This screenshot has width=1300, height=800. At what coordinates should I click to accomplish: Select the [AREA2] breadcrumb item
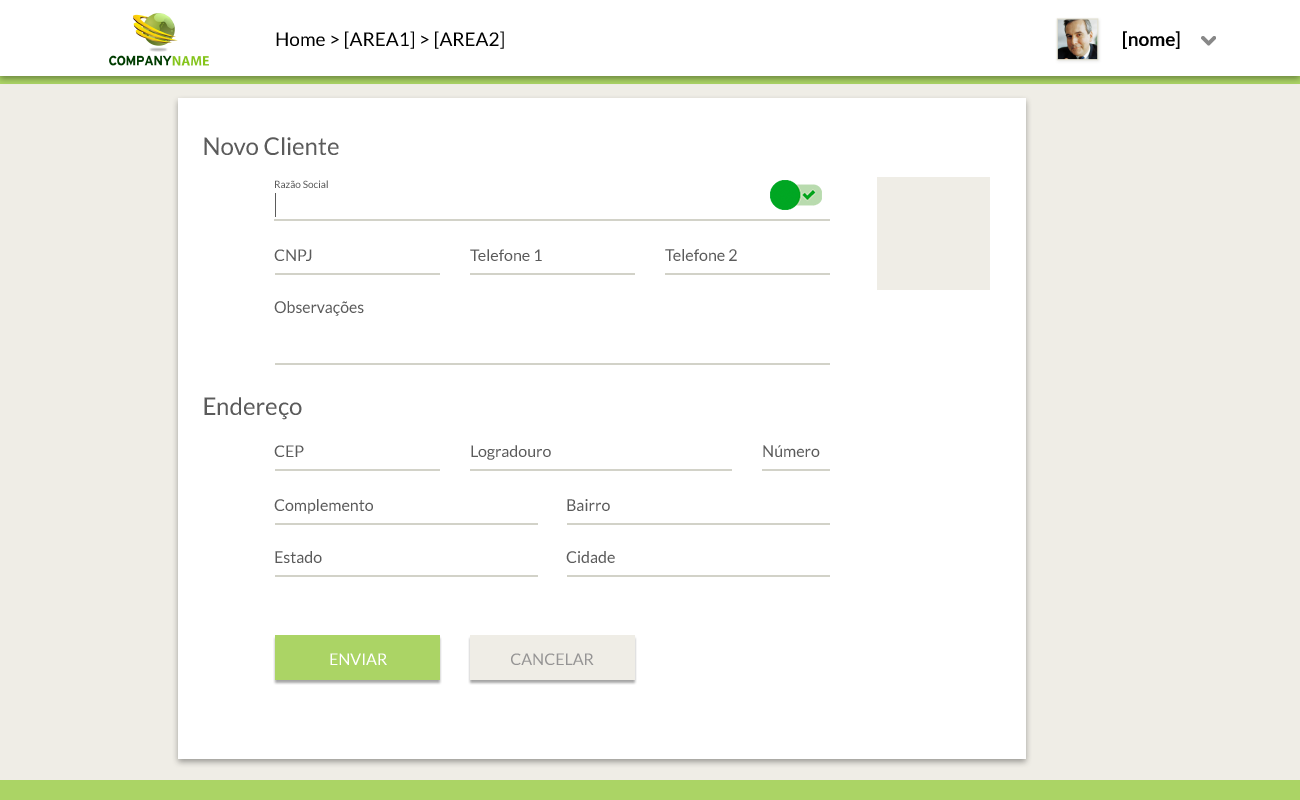point(469,39)
